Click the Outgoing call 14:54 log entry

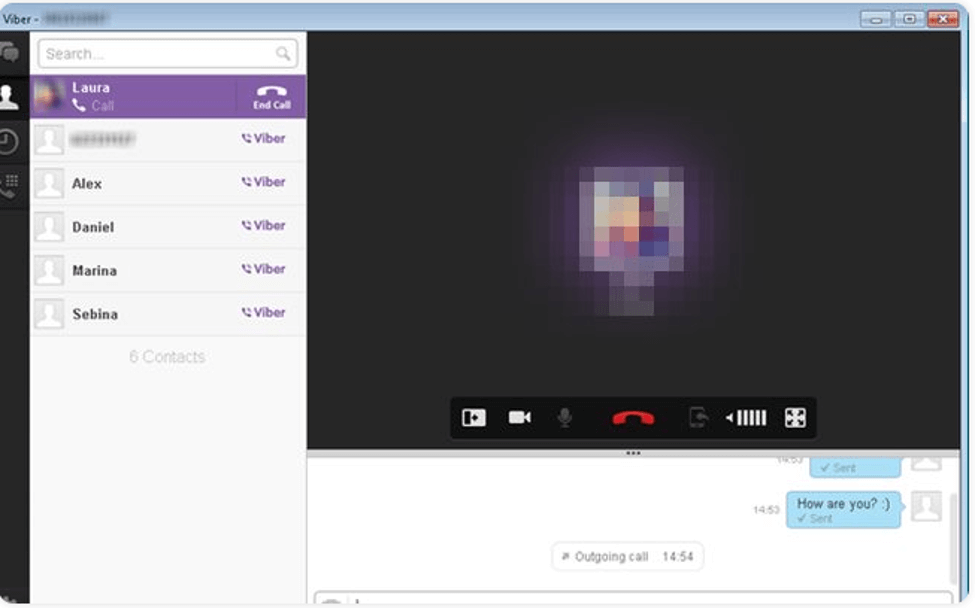[x=627, y=556]
